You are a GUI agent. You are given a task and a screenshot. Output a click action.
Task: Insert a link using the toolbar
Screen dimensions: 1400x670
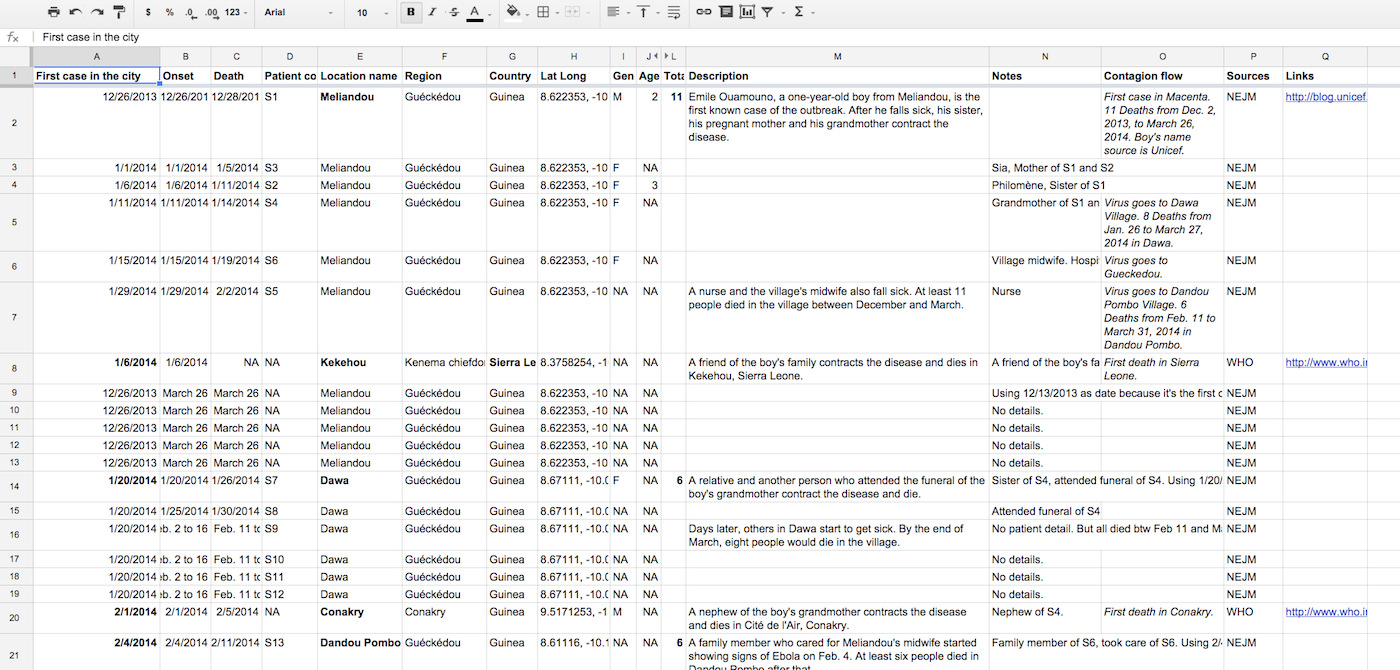[704, 12]
